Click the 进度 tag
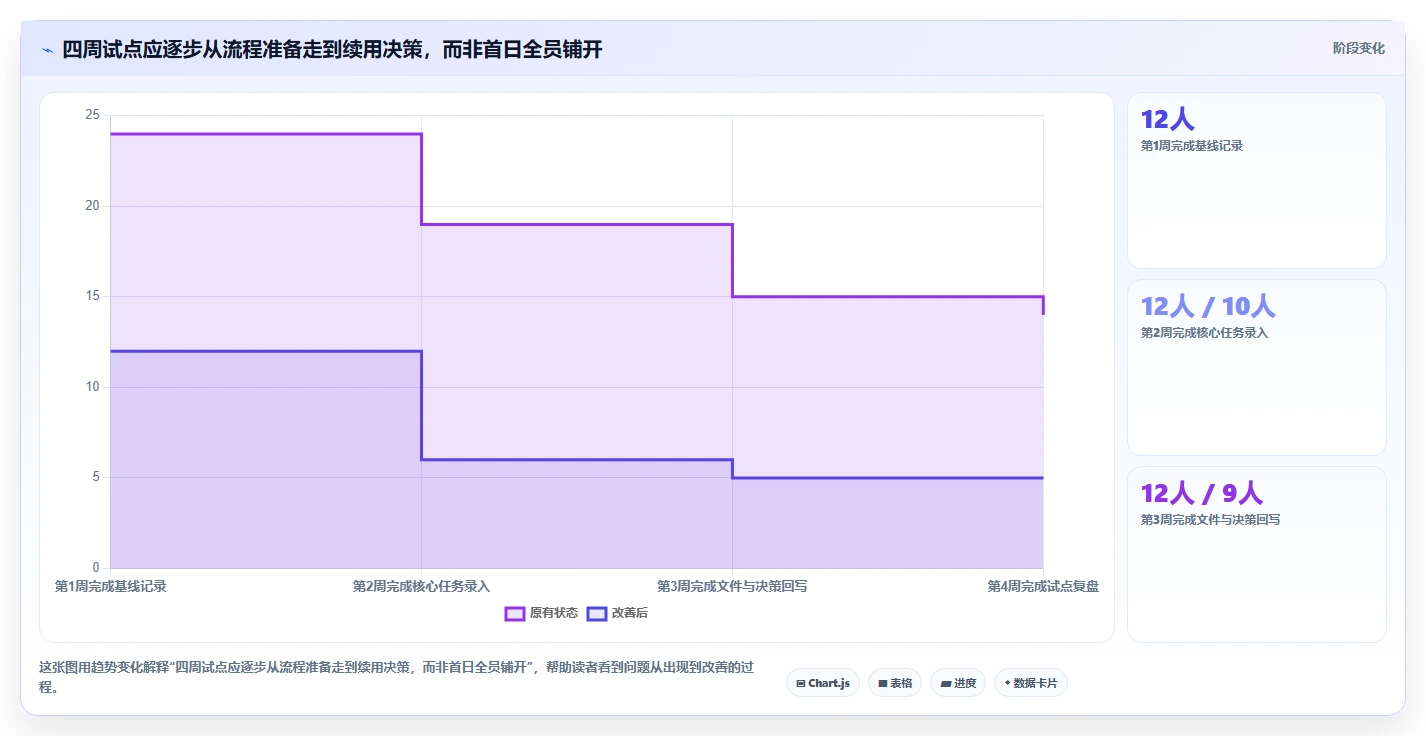Screen dimensions: 1426x736 point(958,683)
